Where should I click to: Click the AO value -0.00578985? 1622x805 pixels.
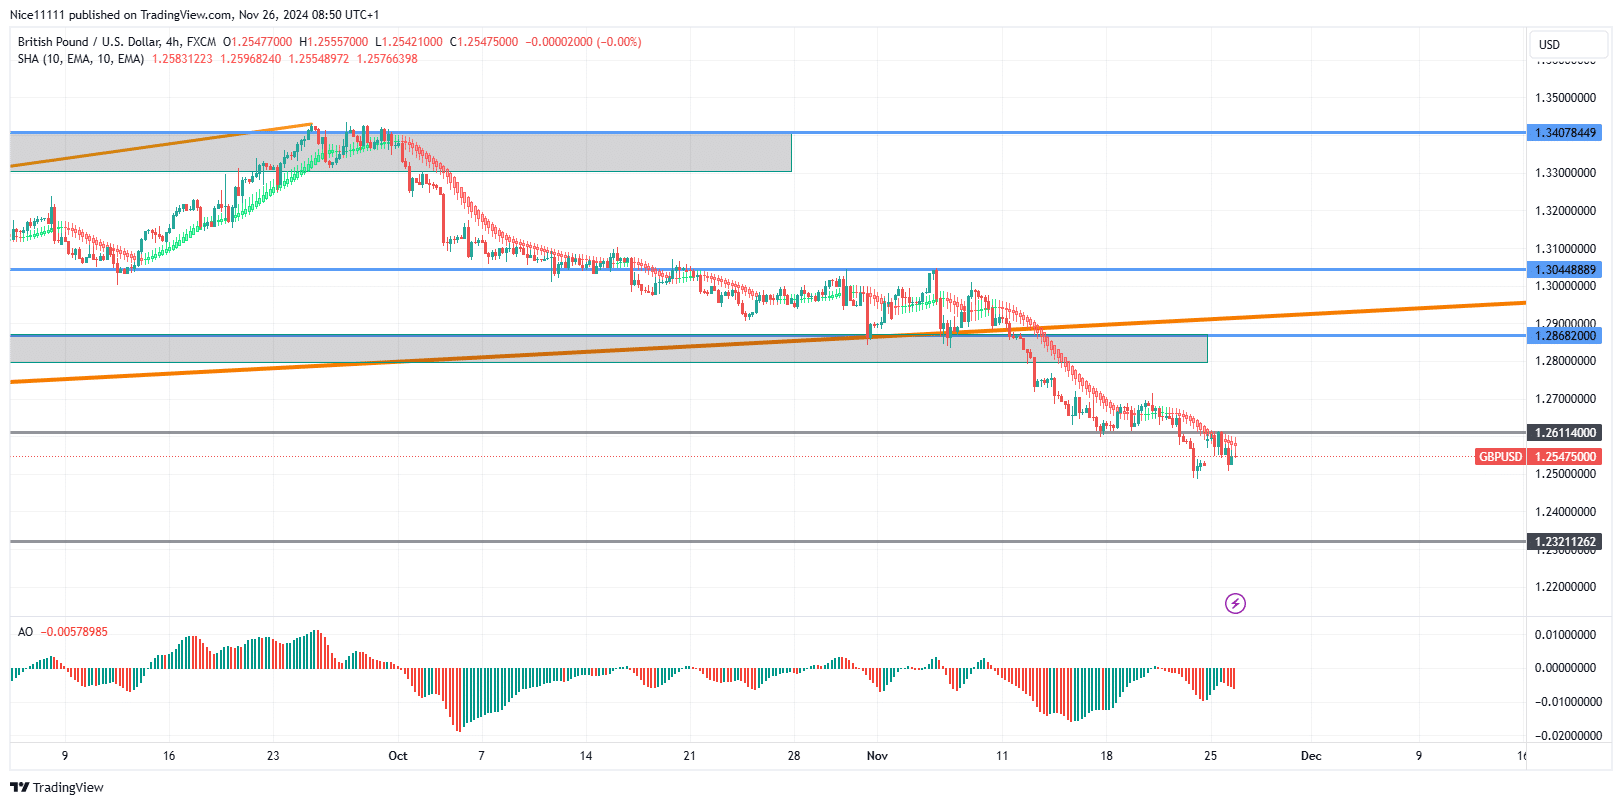74,632
